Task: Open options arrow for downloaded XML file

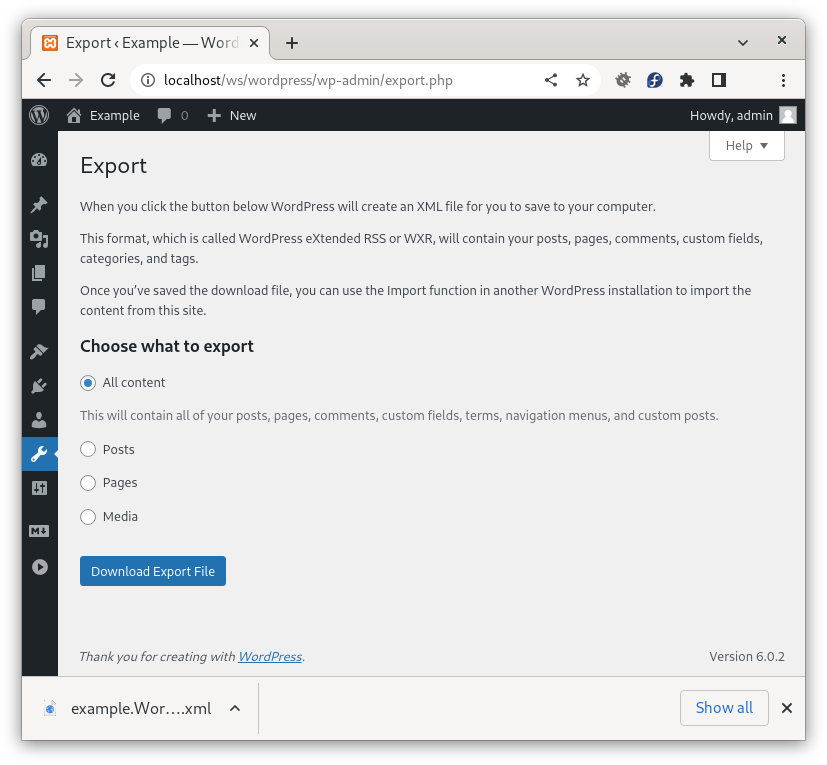Action: click(234, 708)
